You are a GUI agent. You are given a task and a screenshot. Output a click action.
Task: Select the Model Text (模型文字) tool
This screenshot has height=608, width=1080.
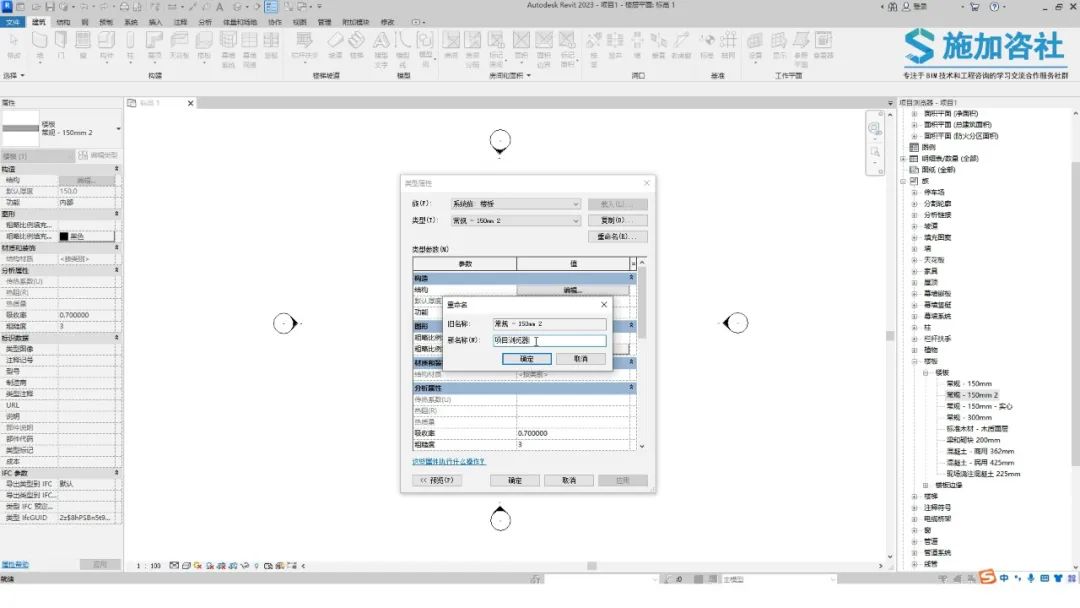[x=381, y=48]
